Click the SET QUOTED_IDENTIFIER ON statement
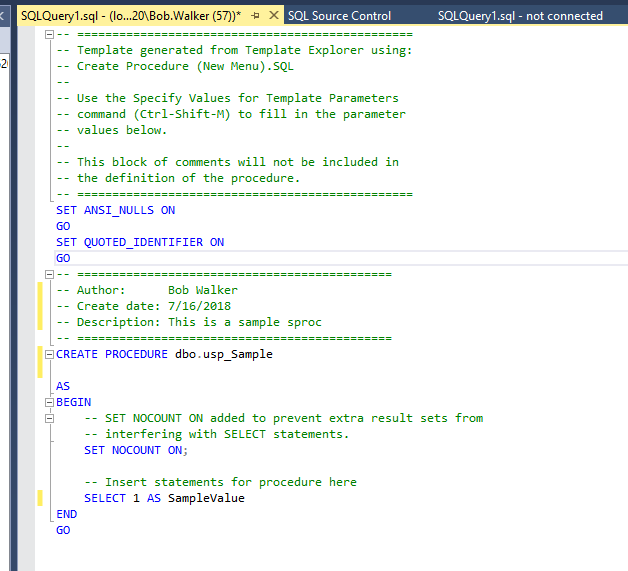The image size is (628, 571). pyautogui.click(x=140, y=242)
